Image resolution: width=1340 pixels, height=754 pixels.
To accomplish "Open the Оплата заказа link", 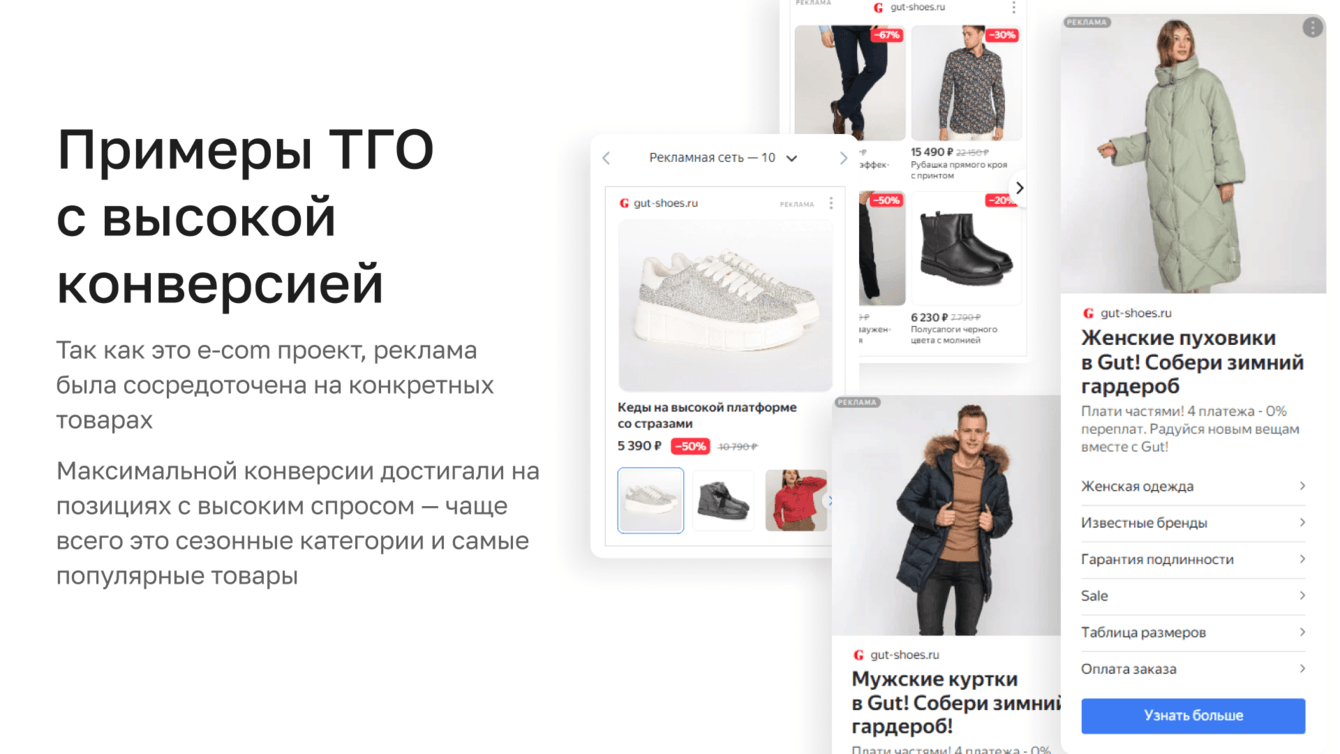I will [x=1193, y=669].
